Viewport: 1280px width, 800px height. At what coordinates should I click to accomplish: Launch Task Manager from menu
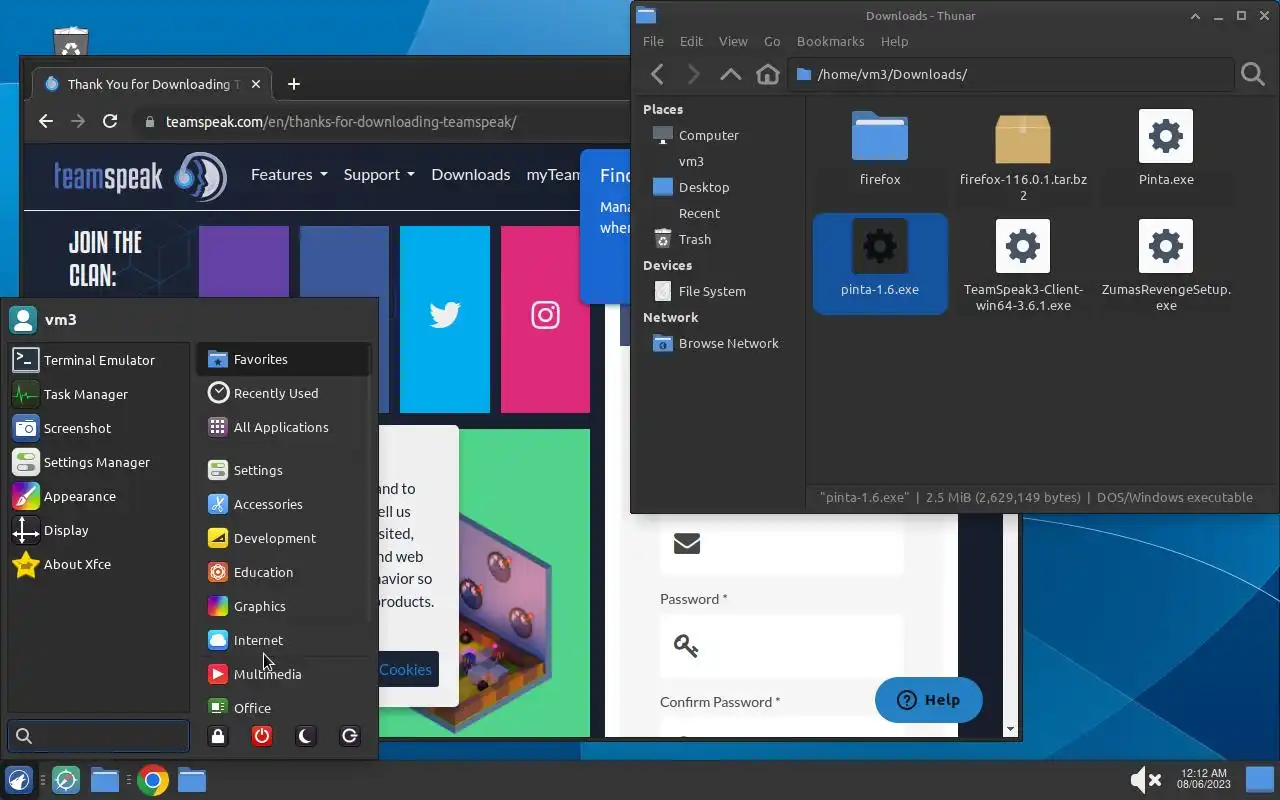tap(98, 394)
